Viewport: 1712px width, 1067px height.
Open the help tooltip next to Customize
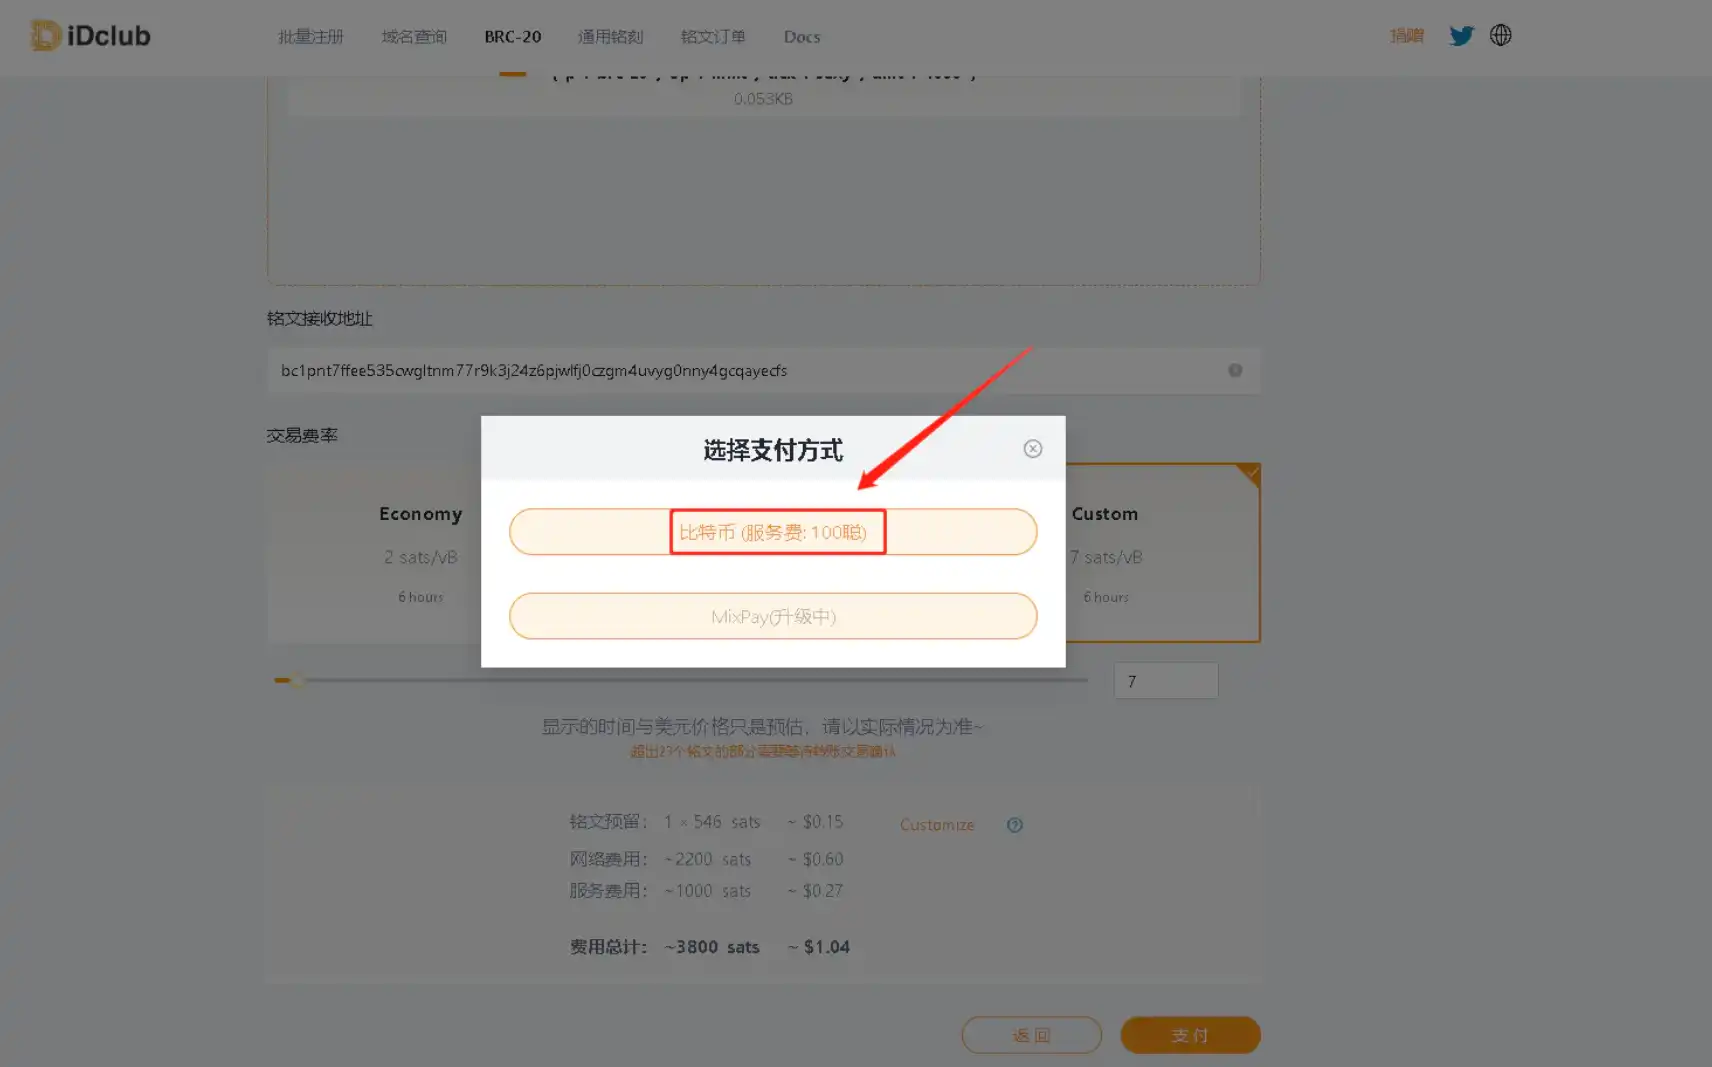pyautogui.click(x=1014, y=824)
